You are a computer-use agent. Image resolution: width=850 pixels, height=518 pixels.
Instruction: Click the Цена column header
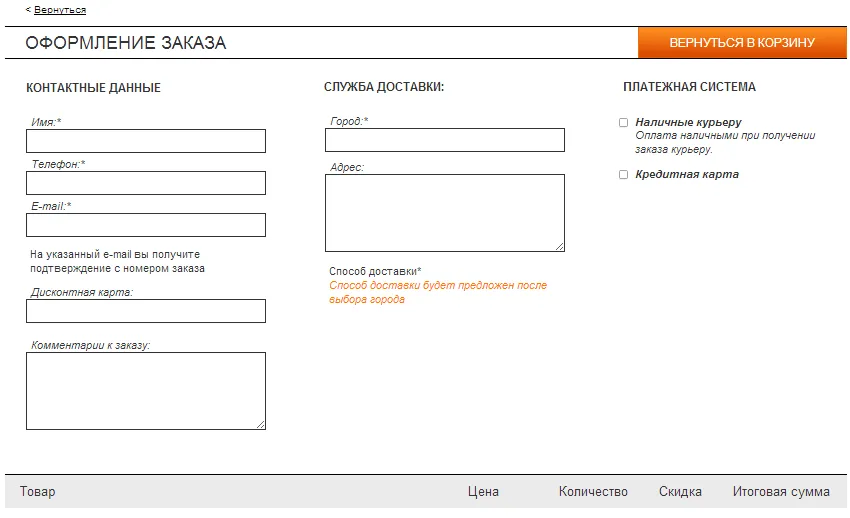point(483,491)
